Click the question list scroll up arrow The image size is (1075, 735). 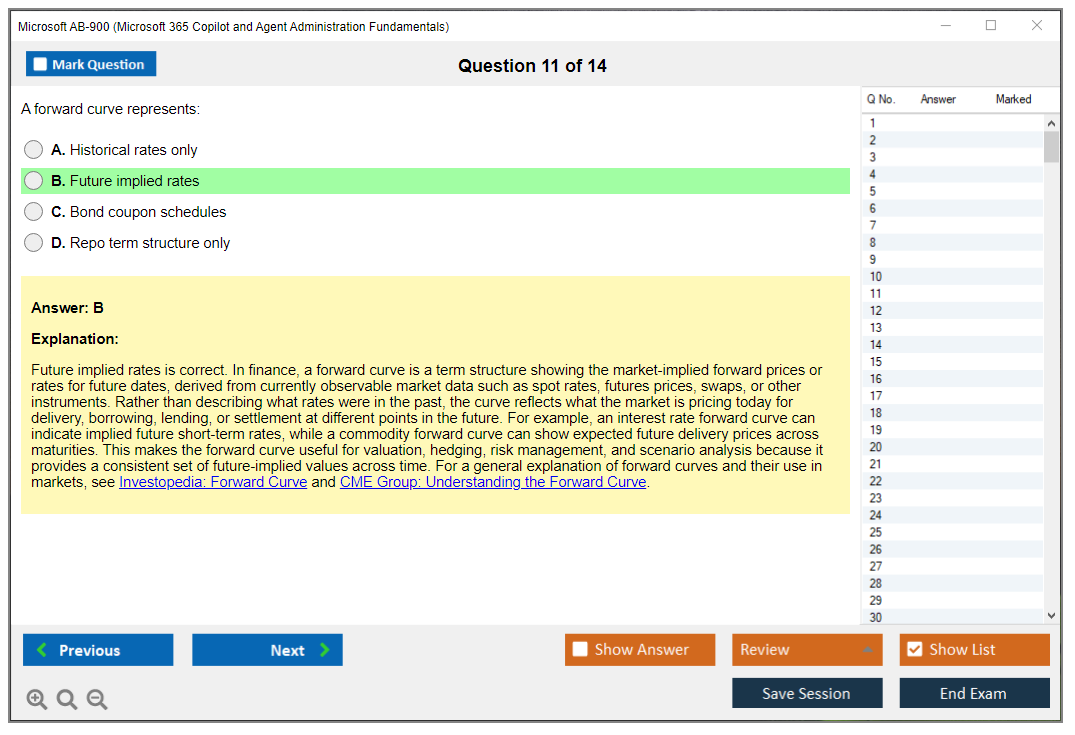(1051, 123)
